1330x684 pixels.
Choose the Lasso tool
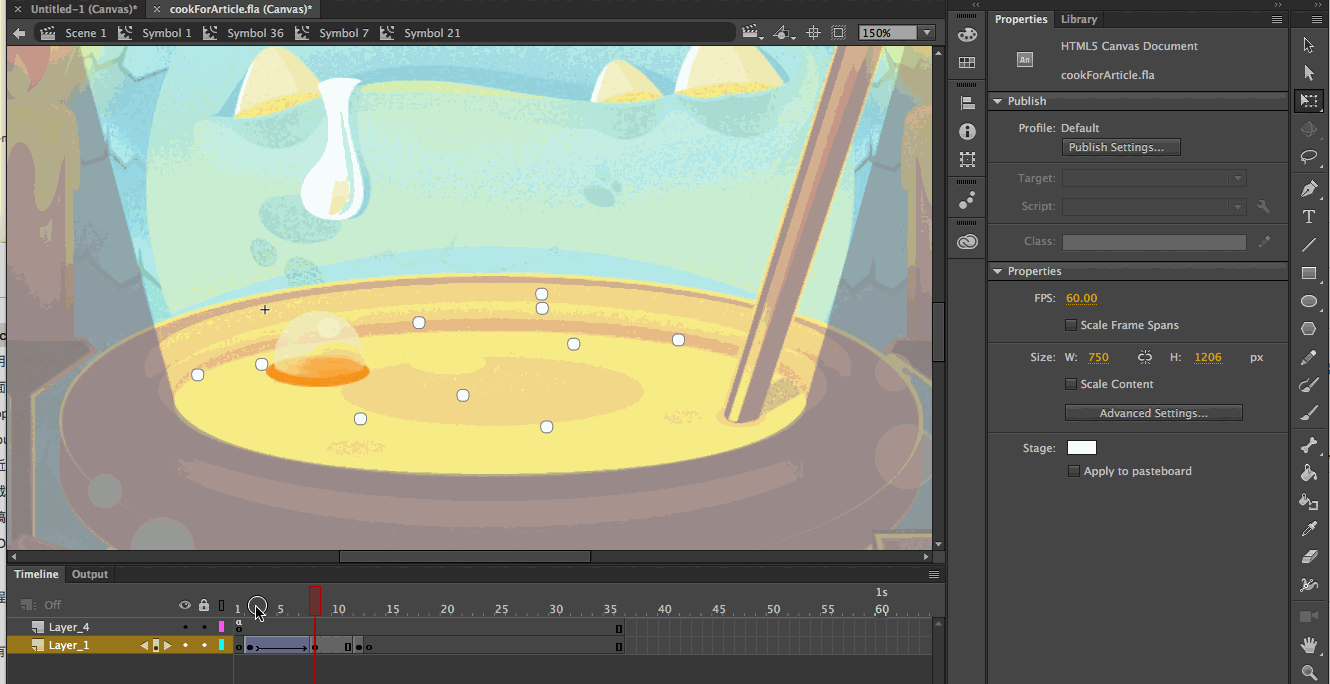point(1310,157)
